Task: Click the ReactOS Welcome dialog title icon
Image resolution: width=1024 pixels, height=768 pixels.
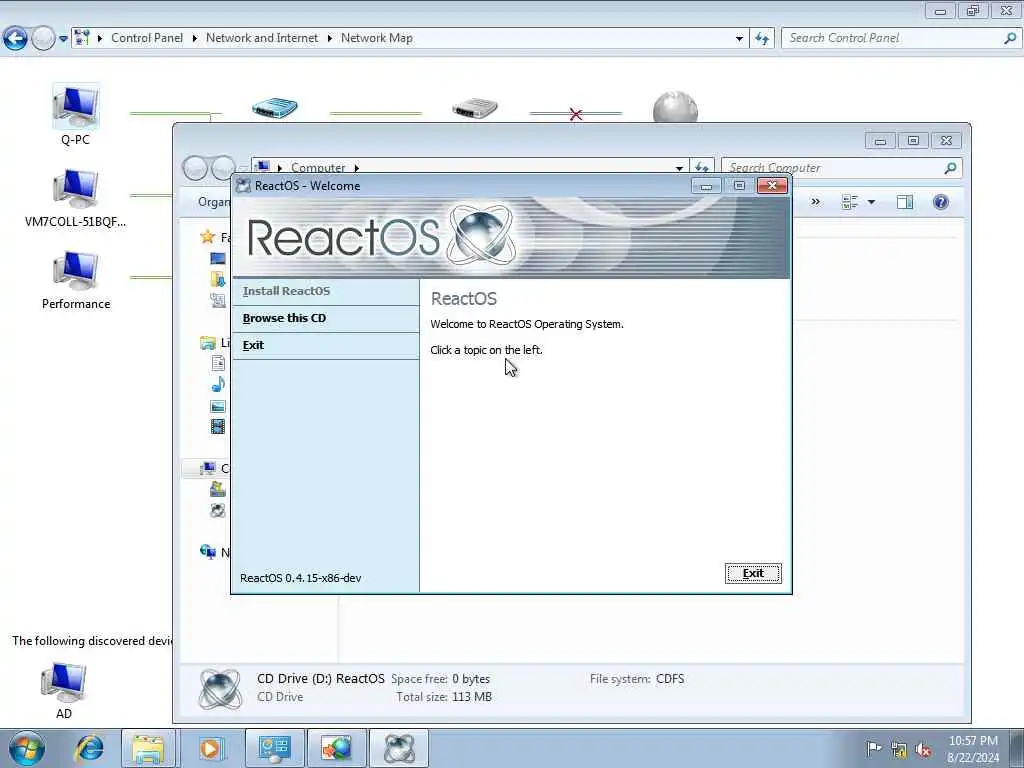Action: 244,186
